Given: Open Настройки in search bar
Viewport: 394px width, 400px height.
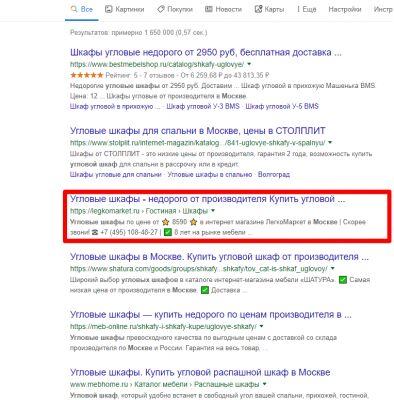Looking at the screenshot, I should pyautogui.click(x=345, y=9).
